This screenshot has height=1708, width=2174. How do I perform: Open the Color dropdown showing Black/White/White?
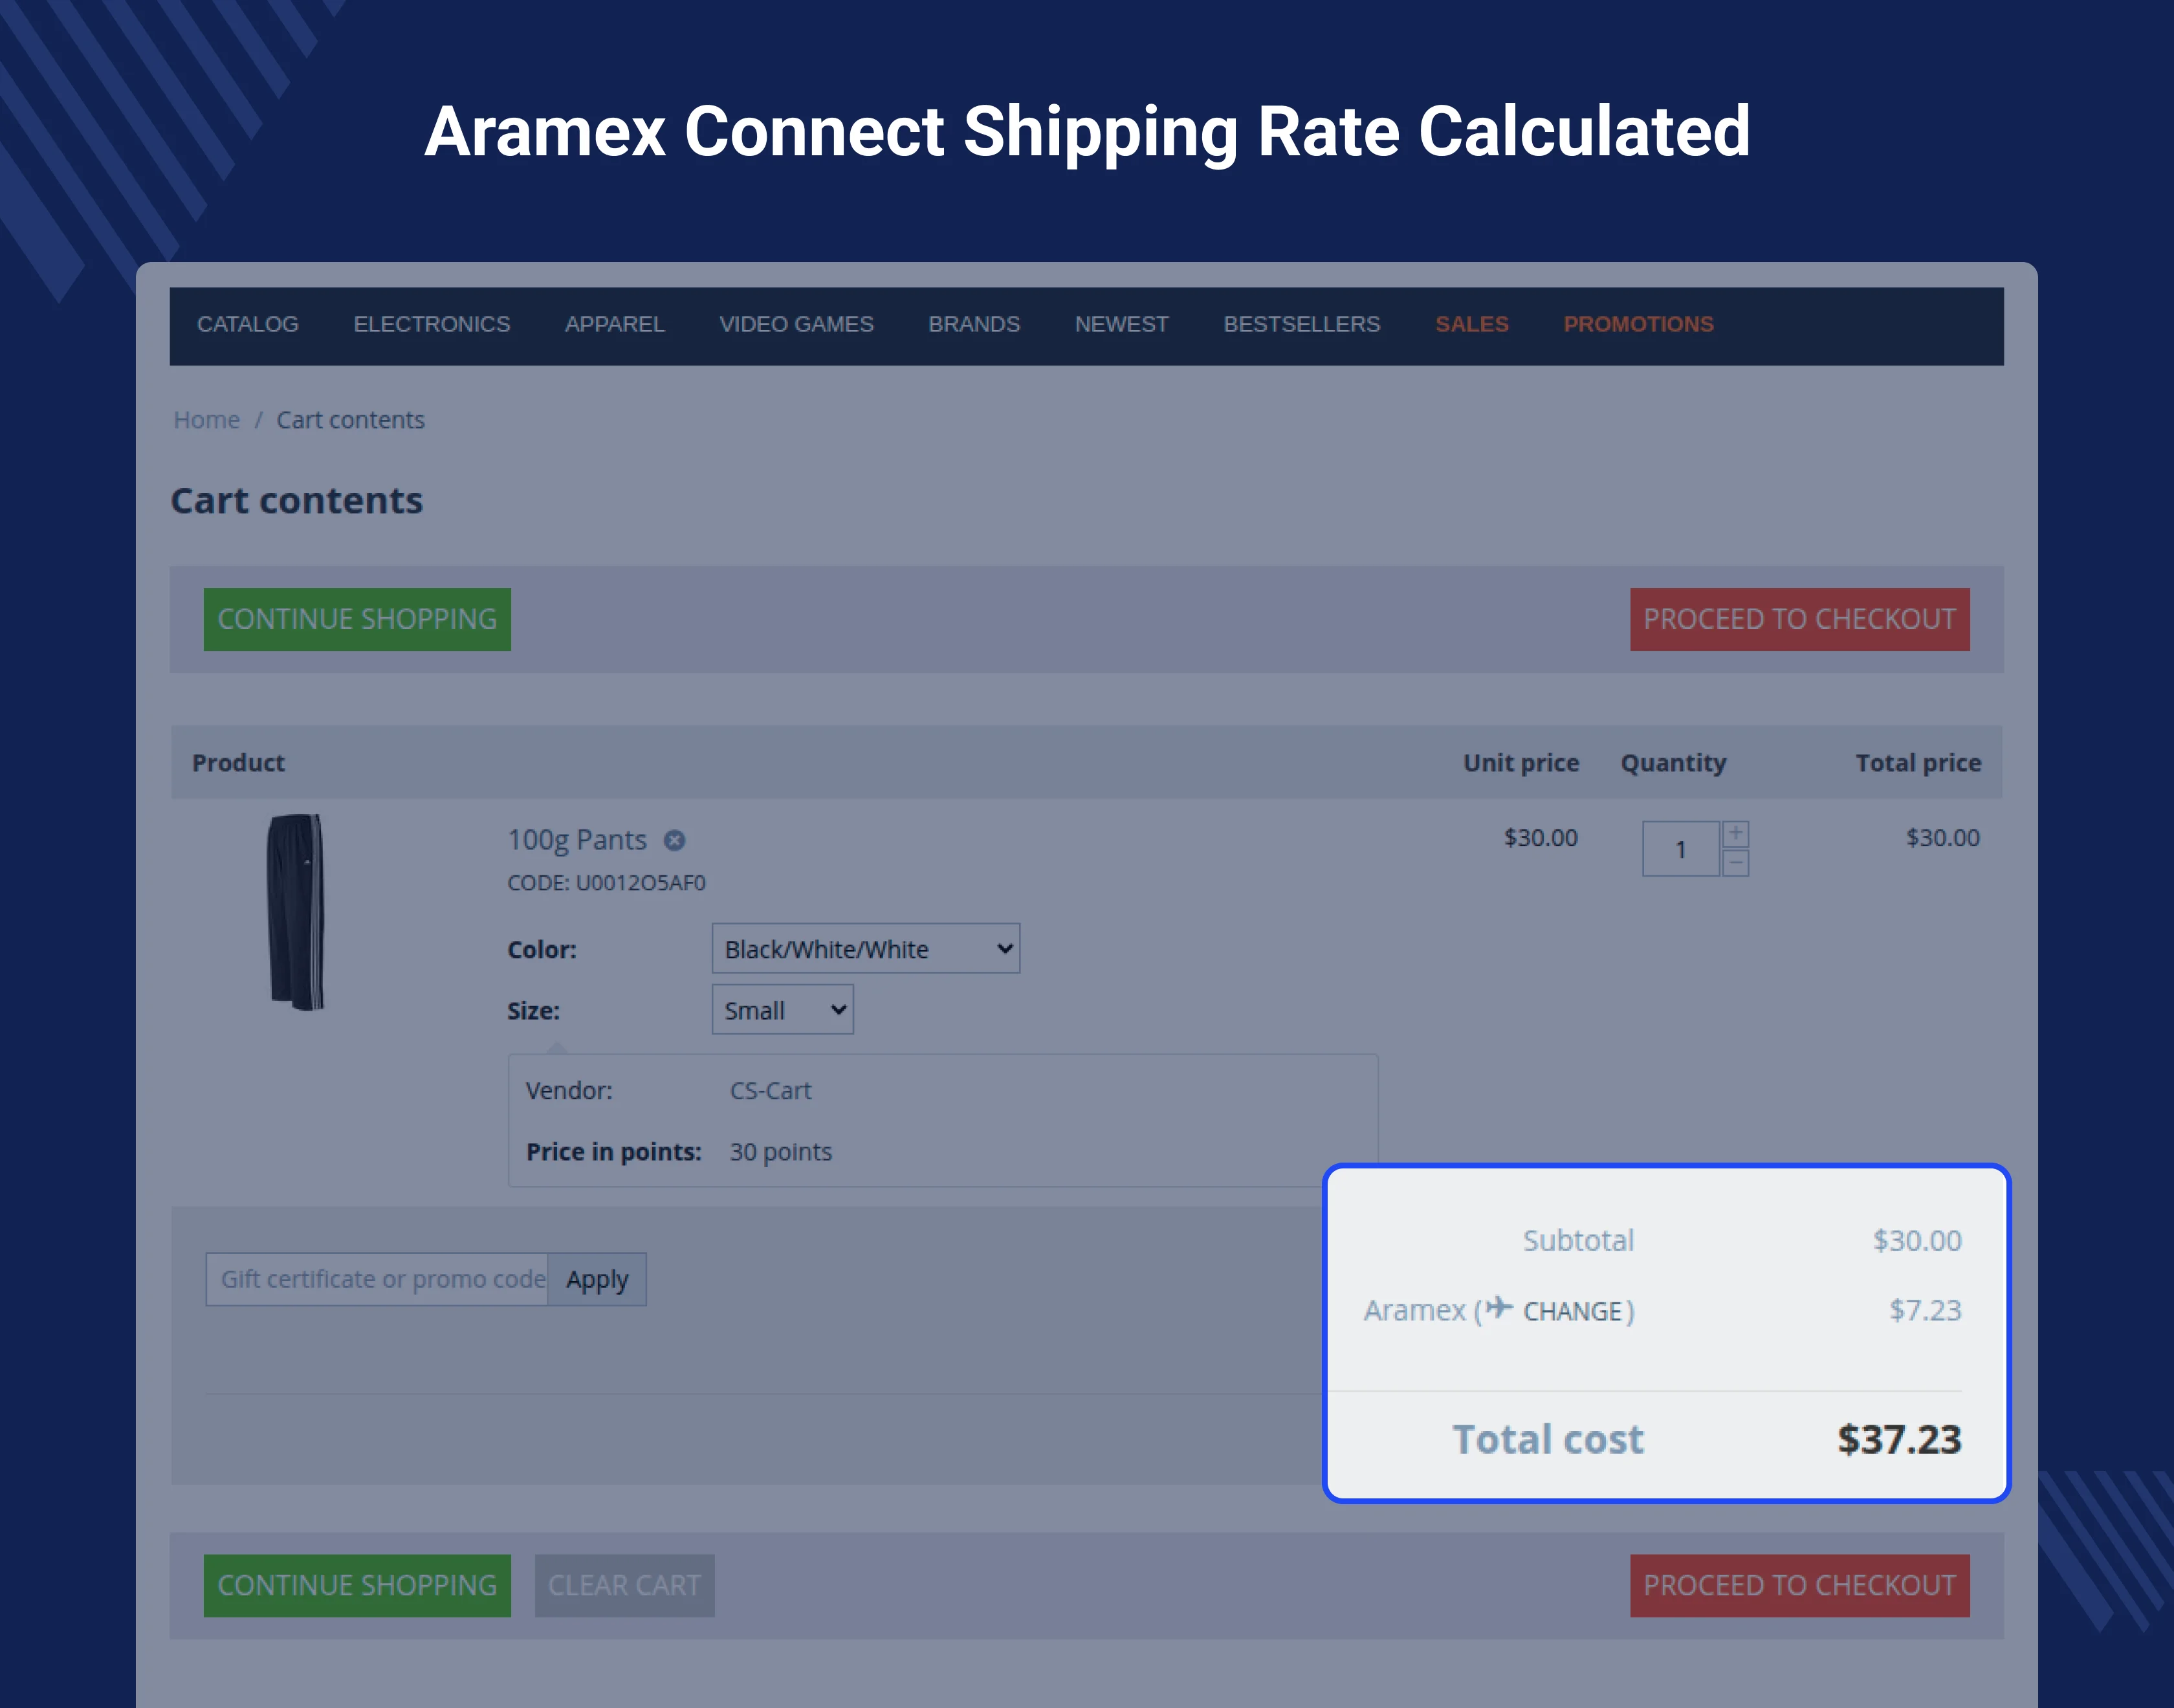pyautogui.click(x=865, y=949)
